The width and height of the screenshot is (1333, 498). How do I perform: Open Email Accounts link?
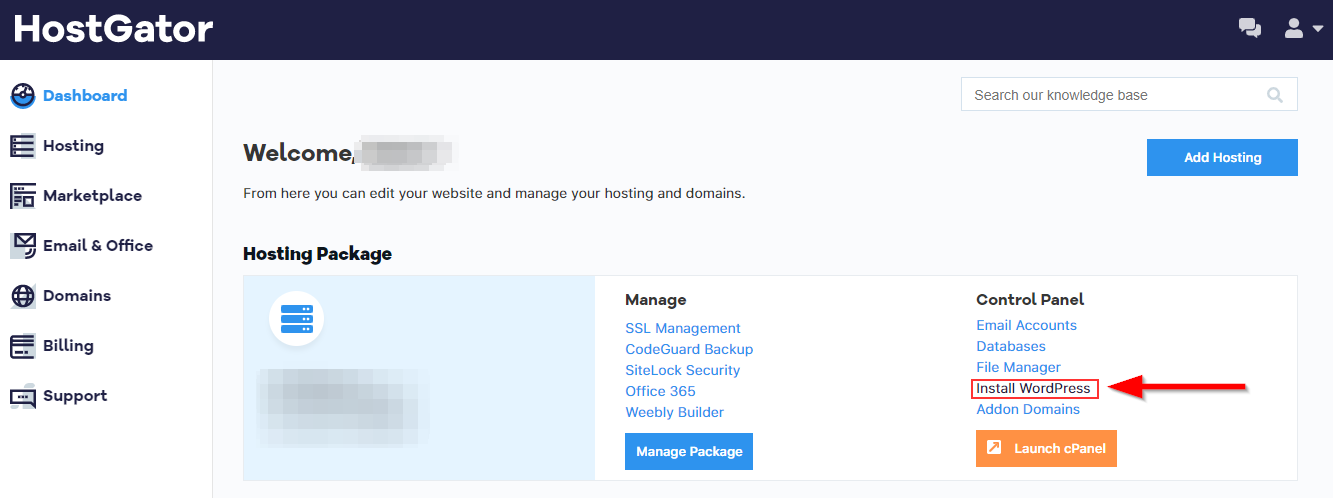(x=1027, y=325)
